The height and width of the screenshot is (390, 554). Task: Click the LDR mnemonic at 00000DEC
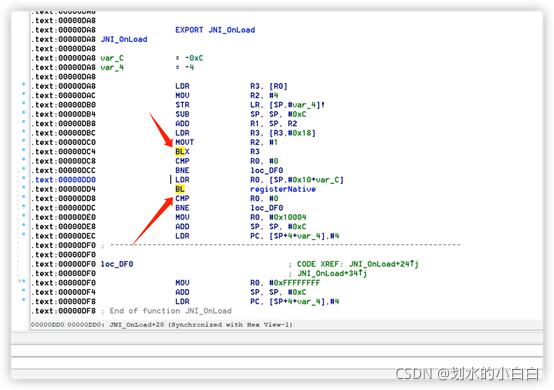tap(182, 236)
